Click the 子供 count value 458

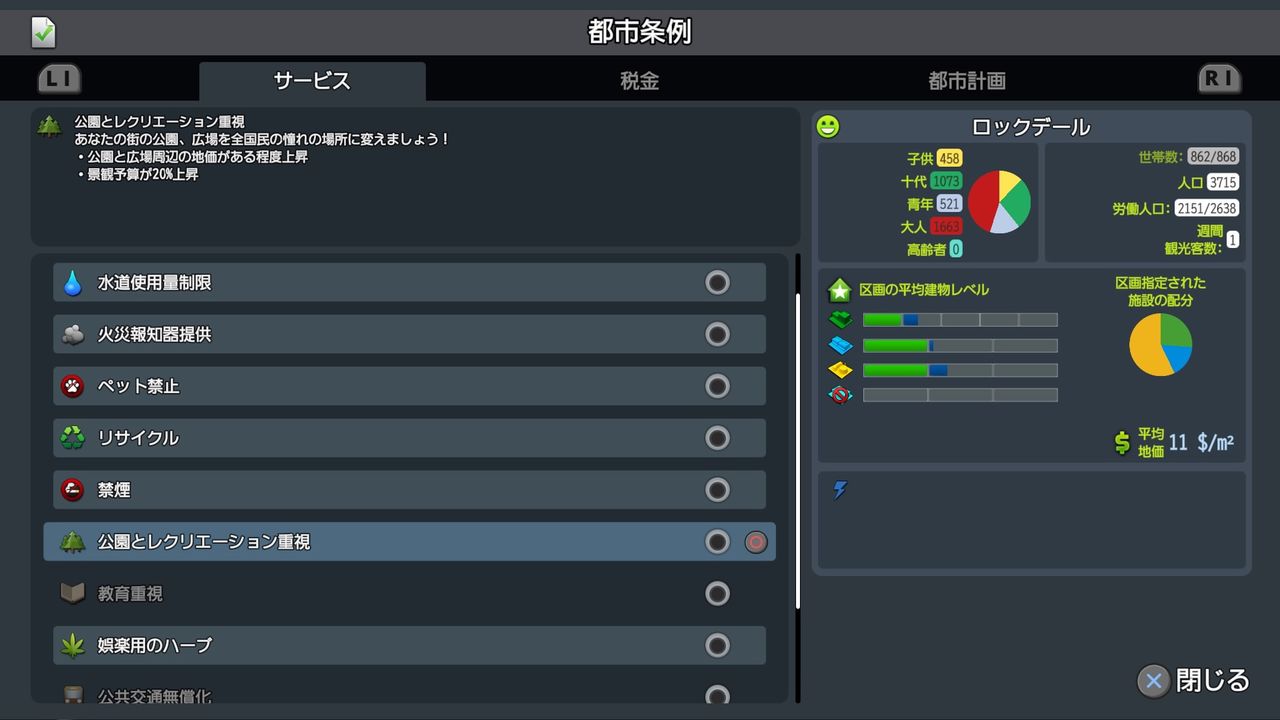point(949,159)
